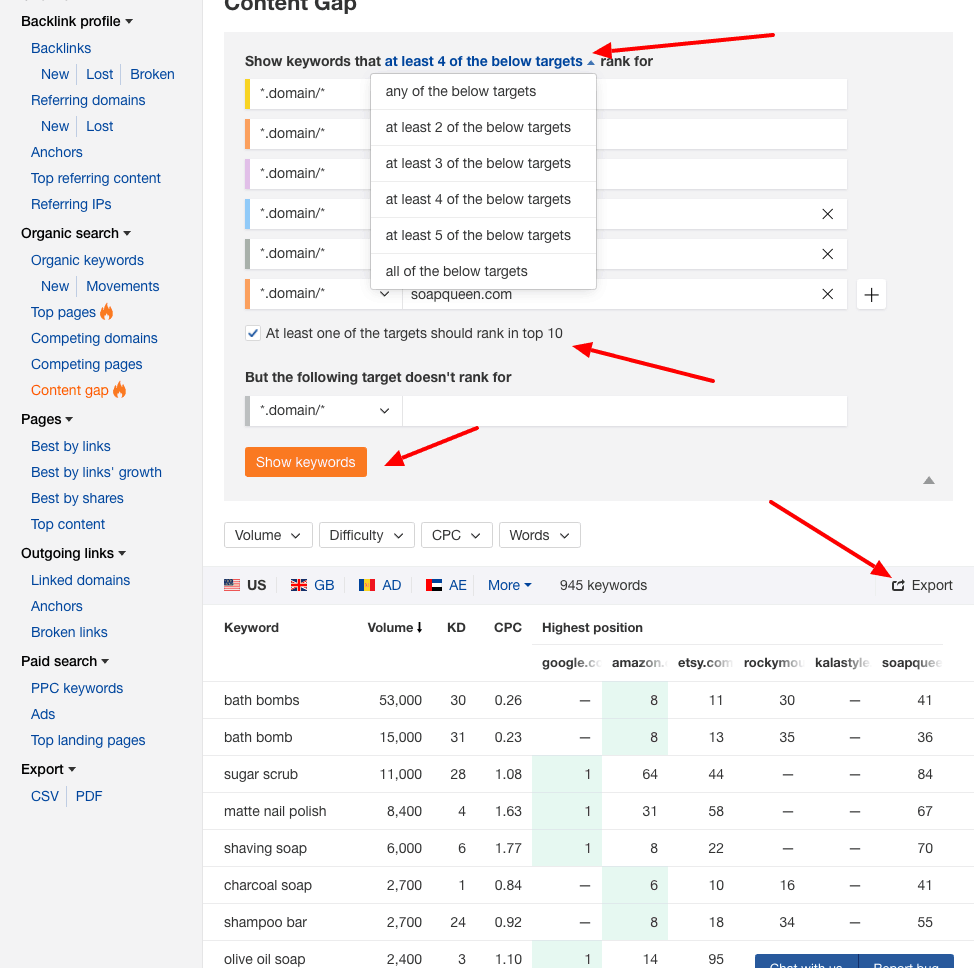Open Competing domains in the sidebar
The width and height of the screenshot is (974, 968).
click(94, 338)
